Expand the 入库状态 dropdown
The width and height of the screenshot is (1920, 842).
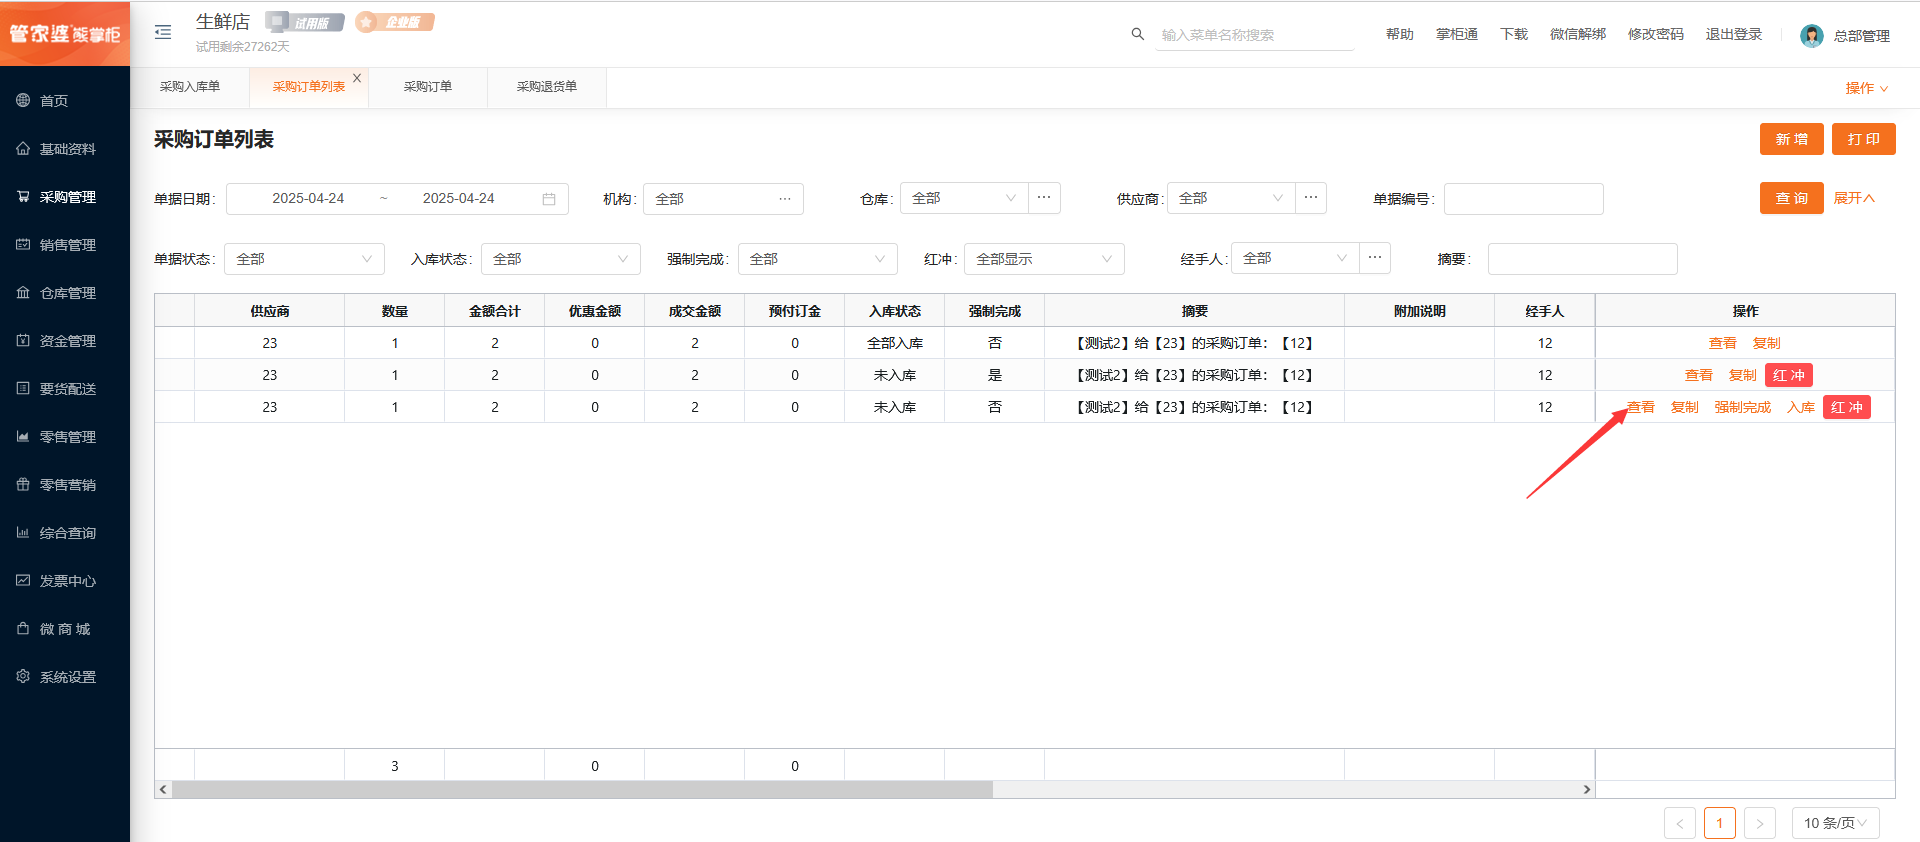coord(560,259)
